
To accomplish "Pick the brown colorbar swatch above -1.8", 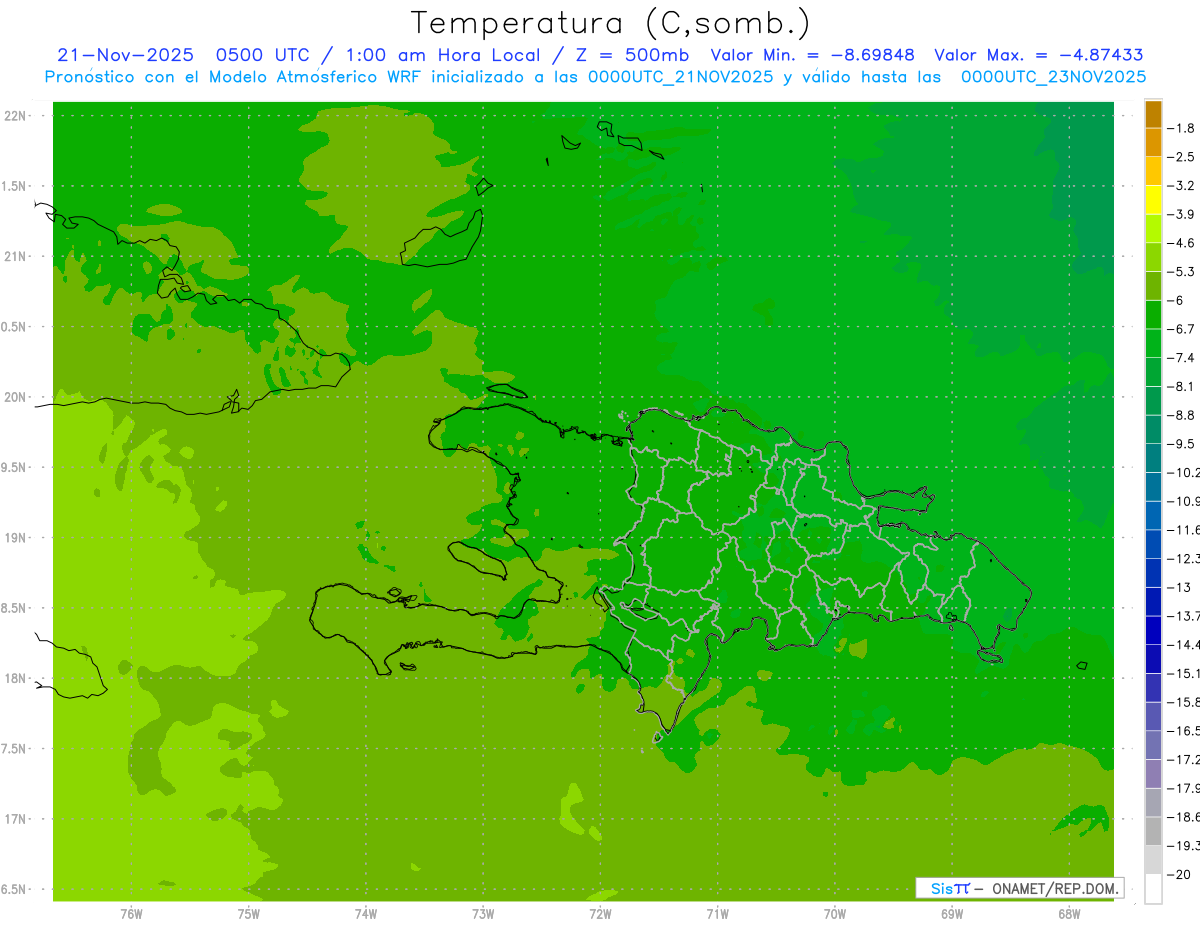I will coord(1153,114).
